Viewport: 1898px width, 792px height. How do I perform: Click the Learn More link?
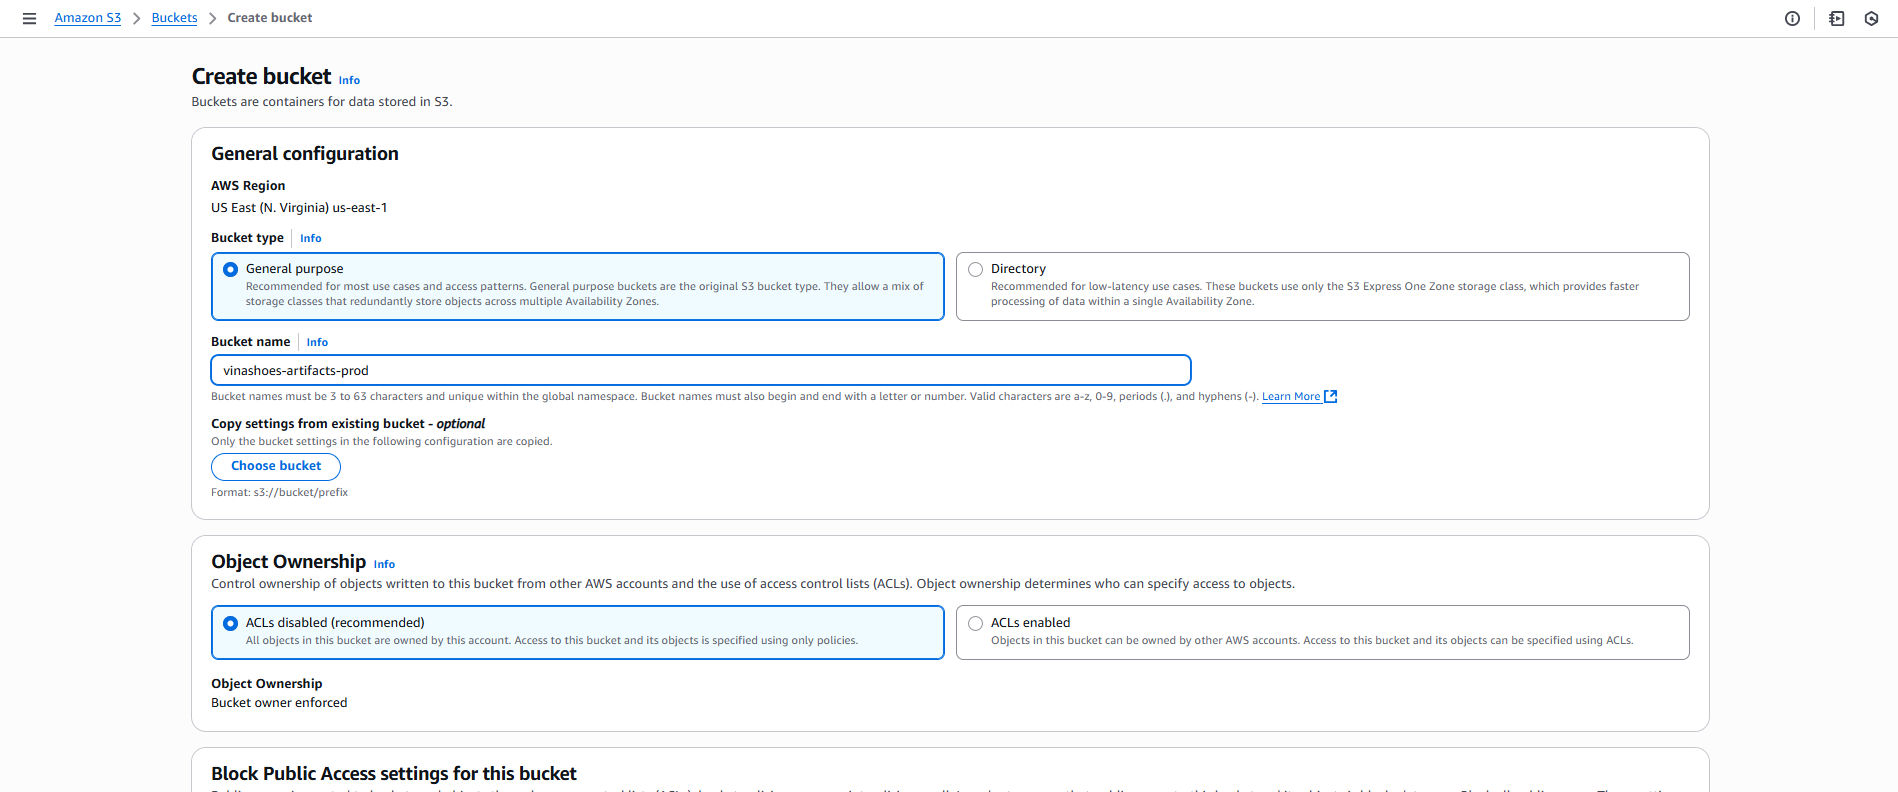1290,397
